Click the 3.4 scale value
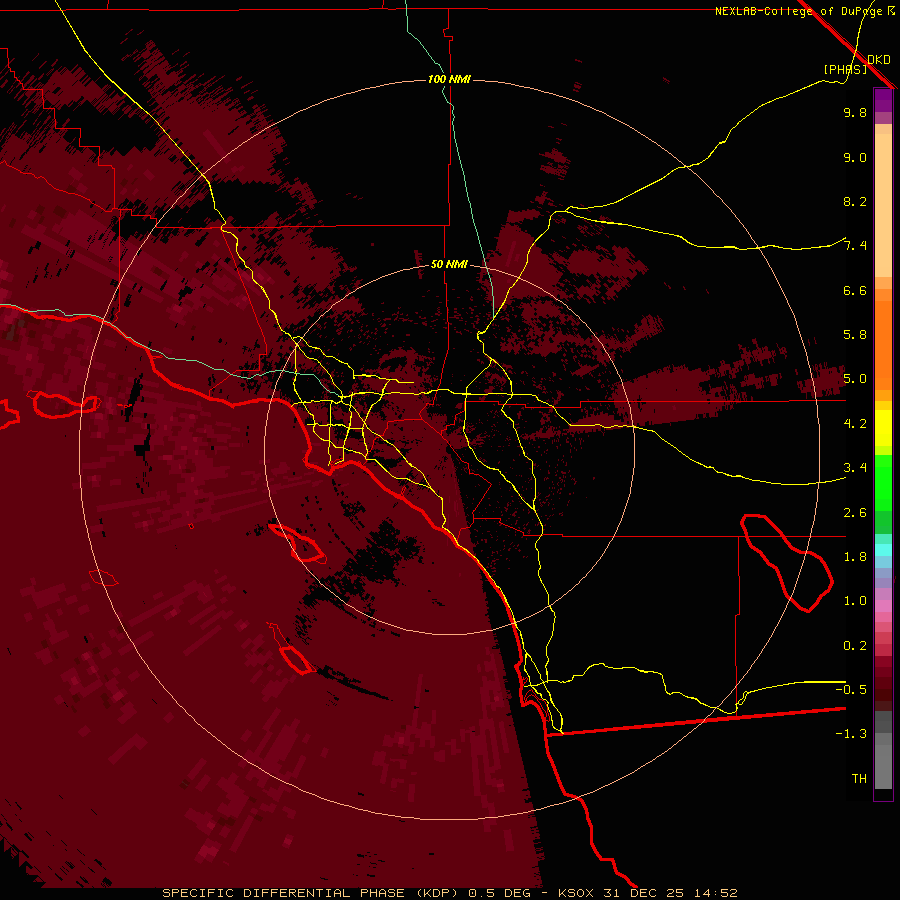 tap(855, 468)
